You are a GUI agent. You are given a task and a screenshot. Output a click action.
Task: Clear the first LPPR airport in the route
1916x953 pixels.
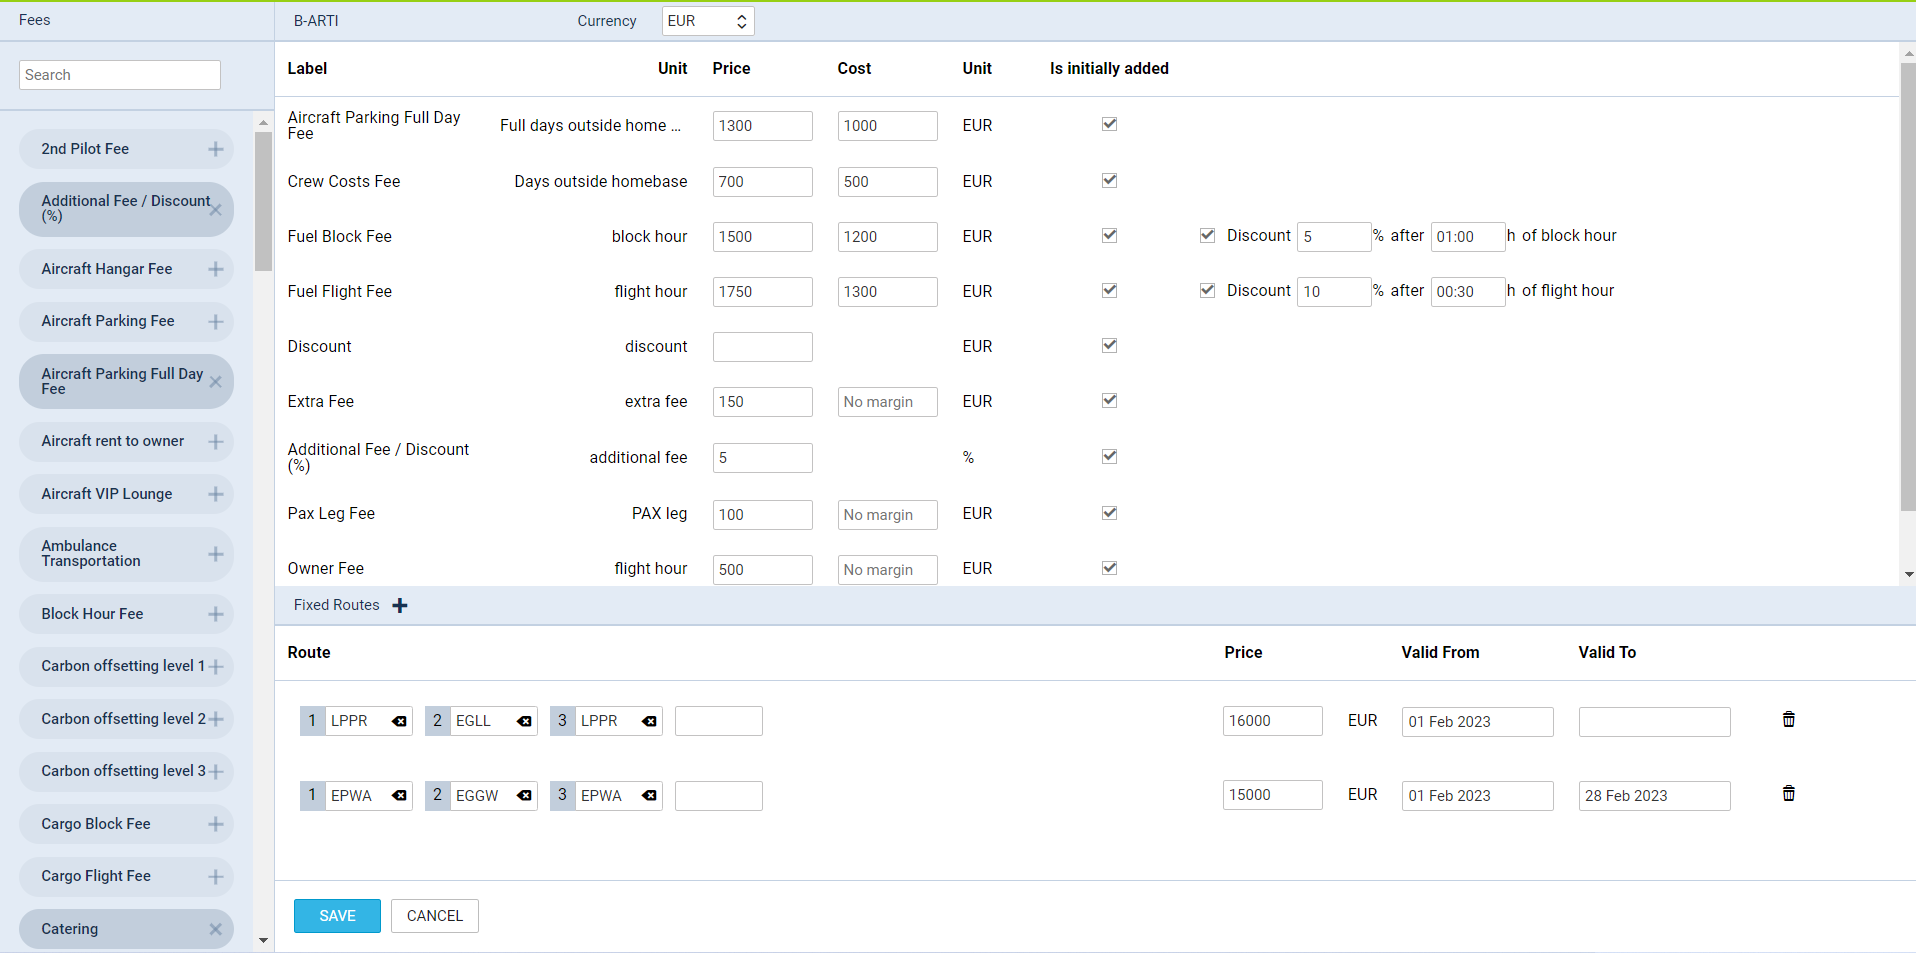(400, 721)
